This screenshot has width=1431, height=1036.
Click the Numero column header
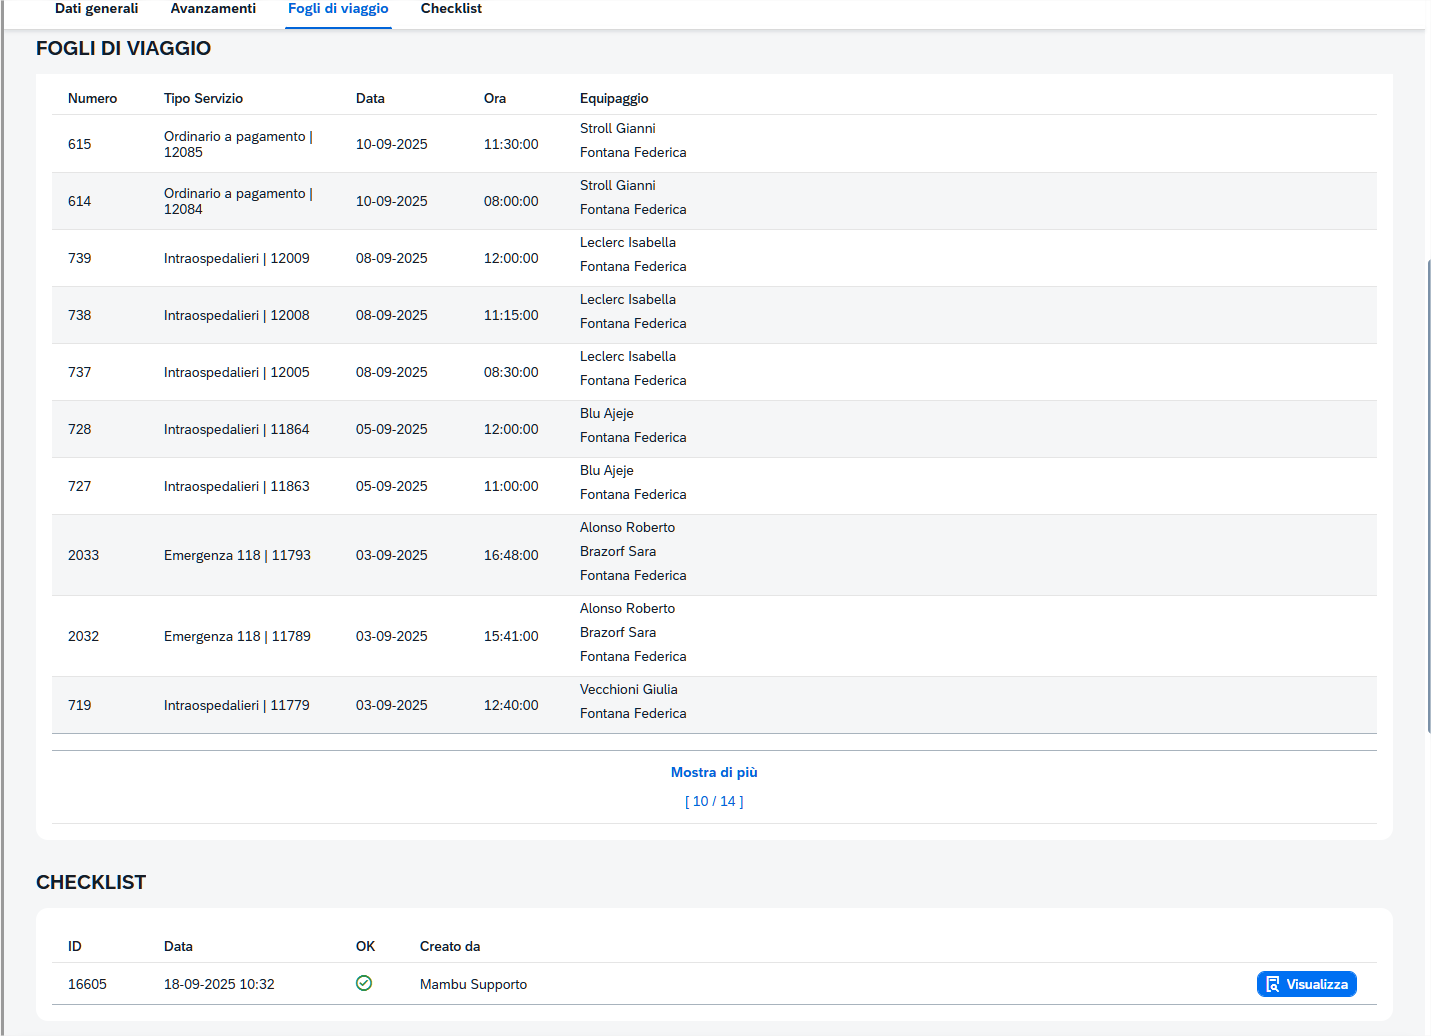(92, 98)
